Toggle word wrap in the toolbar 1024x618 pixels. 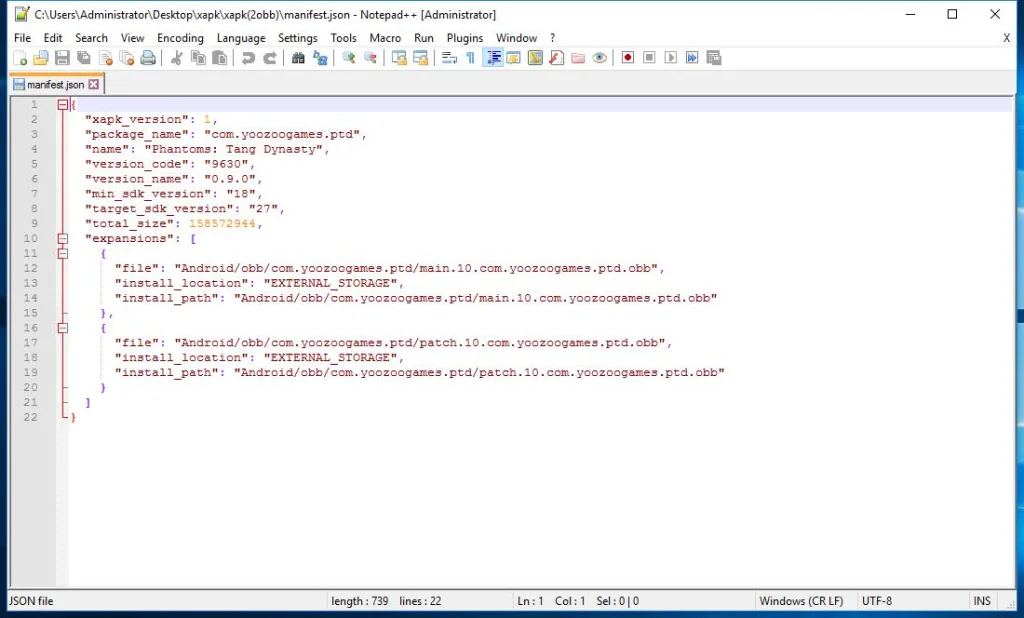tap(449, 58)
